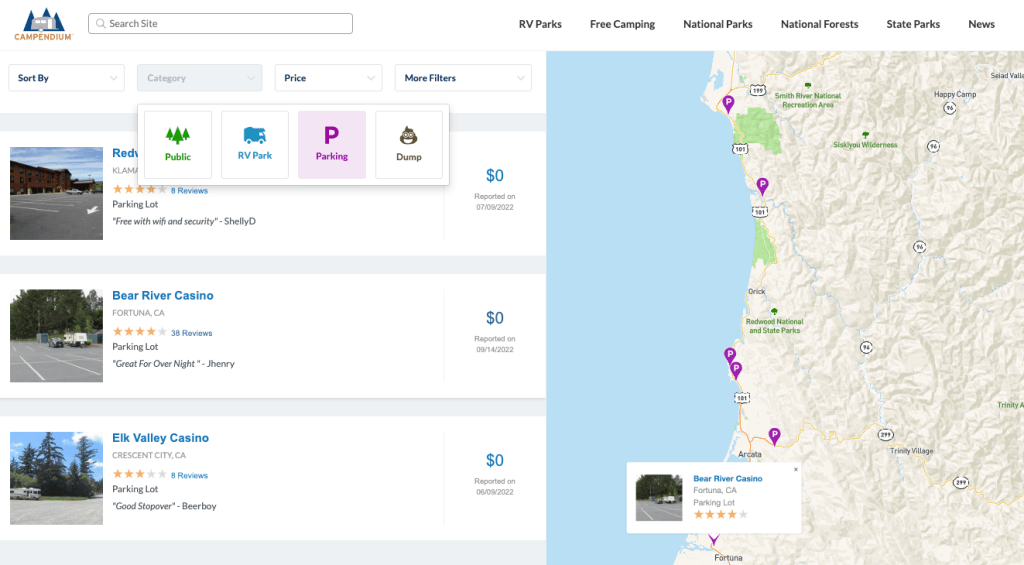Collapse the Category dropdown
1024x565 pixels.
click(199, 78)
